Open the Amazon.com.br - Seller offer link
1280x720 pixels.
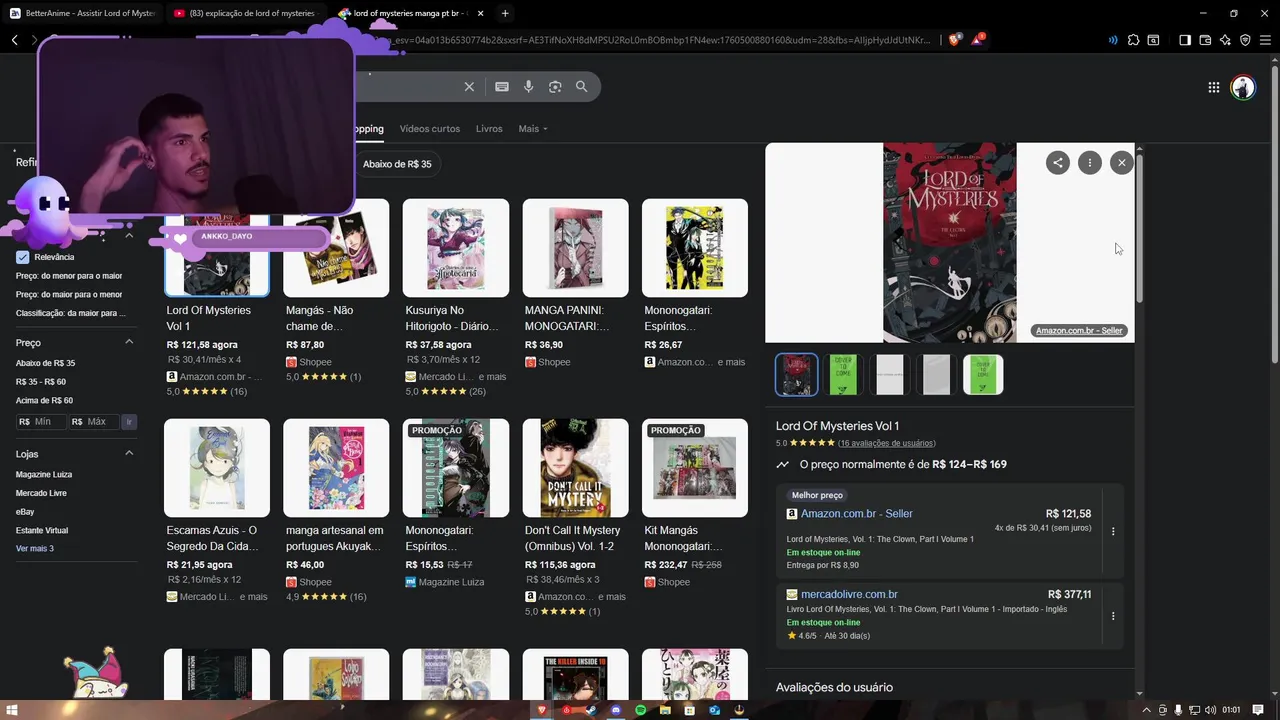857,514
